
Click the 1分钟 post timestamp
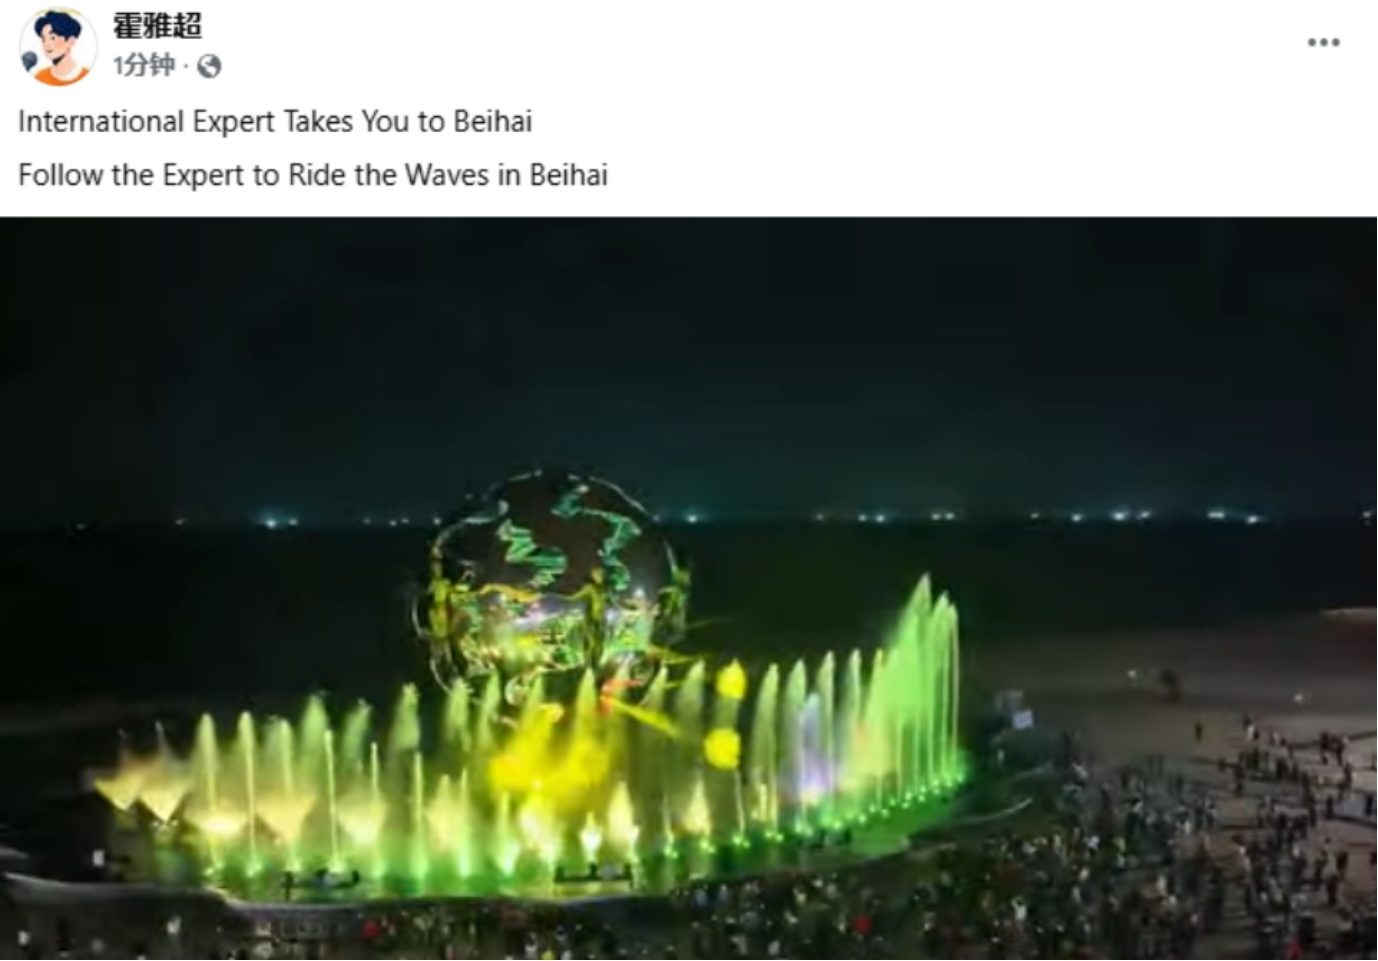click(143, 66)
